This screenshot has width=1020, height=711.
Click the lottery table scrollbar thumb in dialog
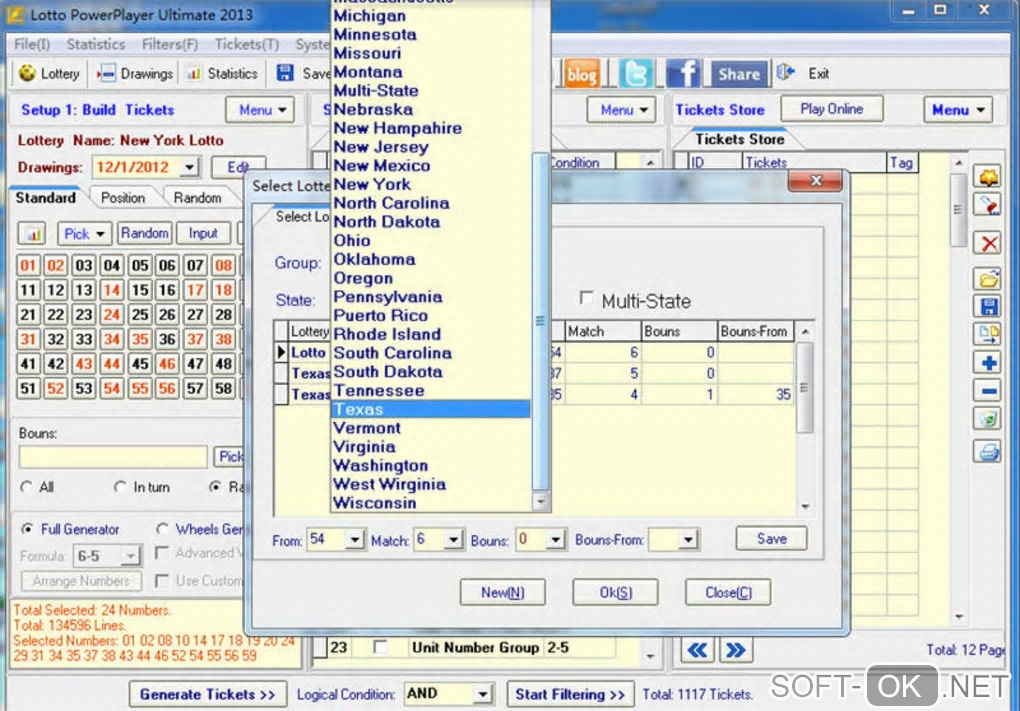coord(805,388)
